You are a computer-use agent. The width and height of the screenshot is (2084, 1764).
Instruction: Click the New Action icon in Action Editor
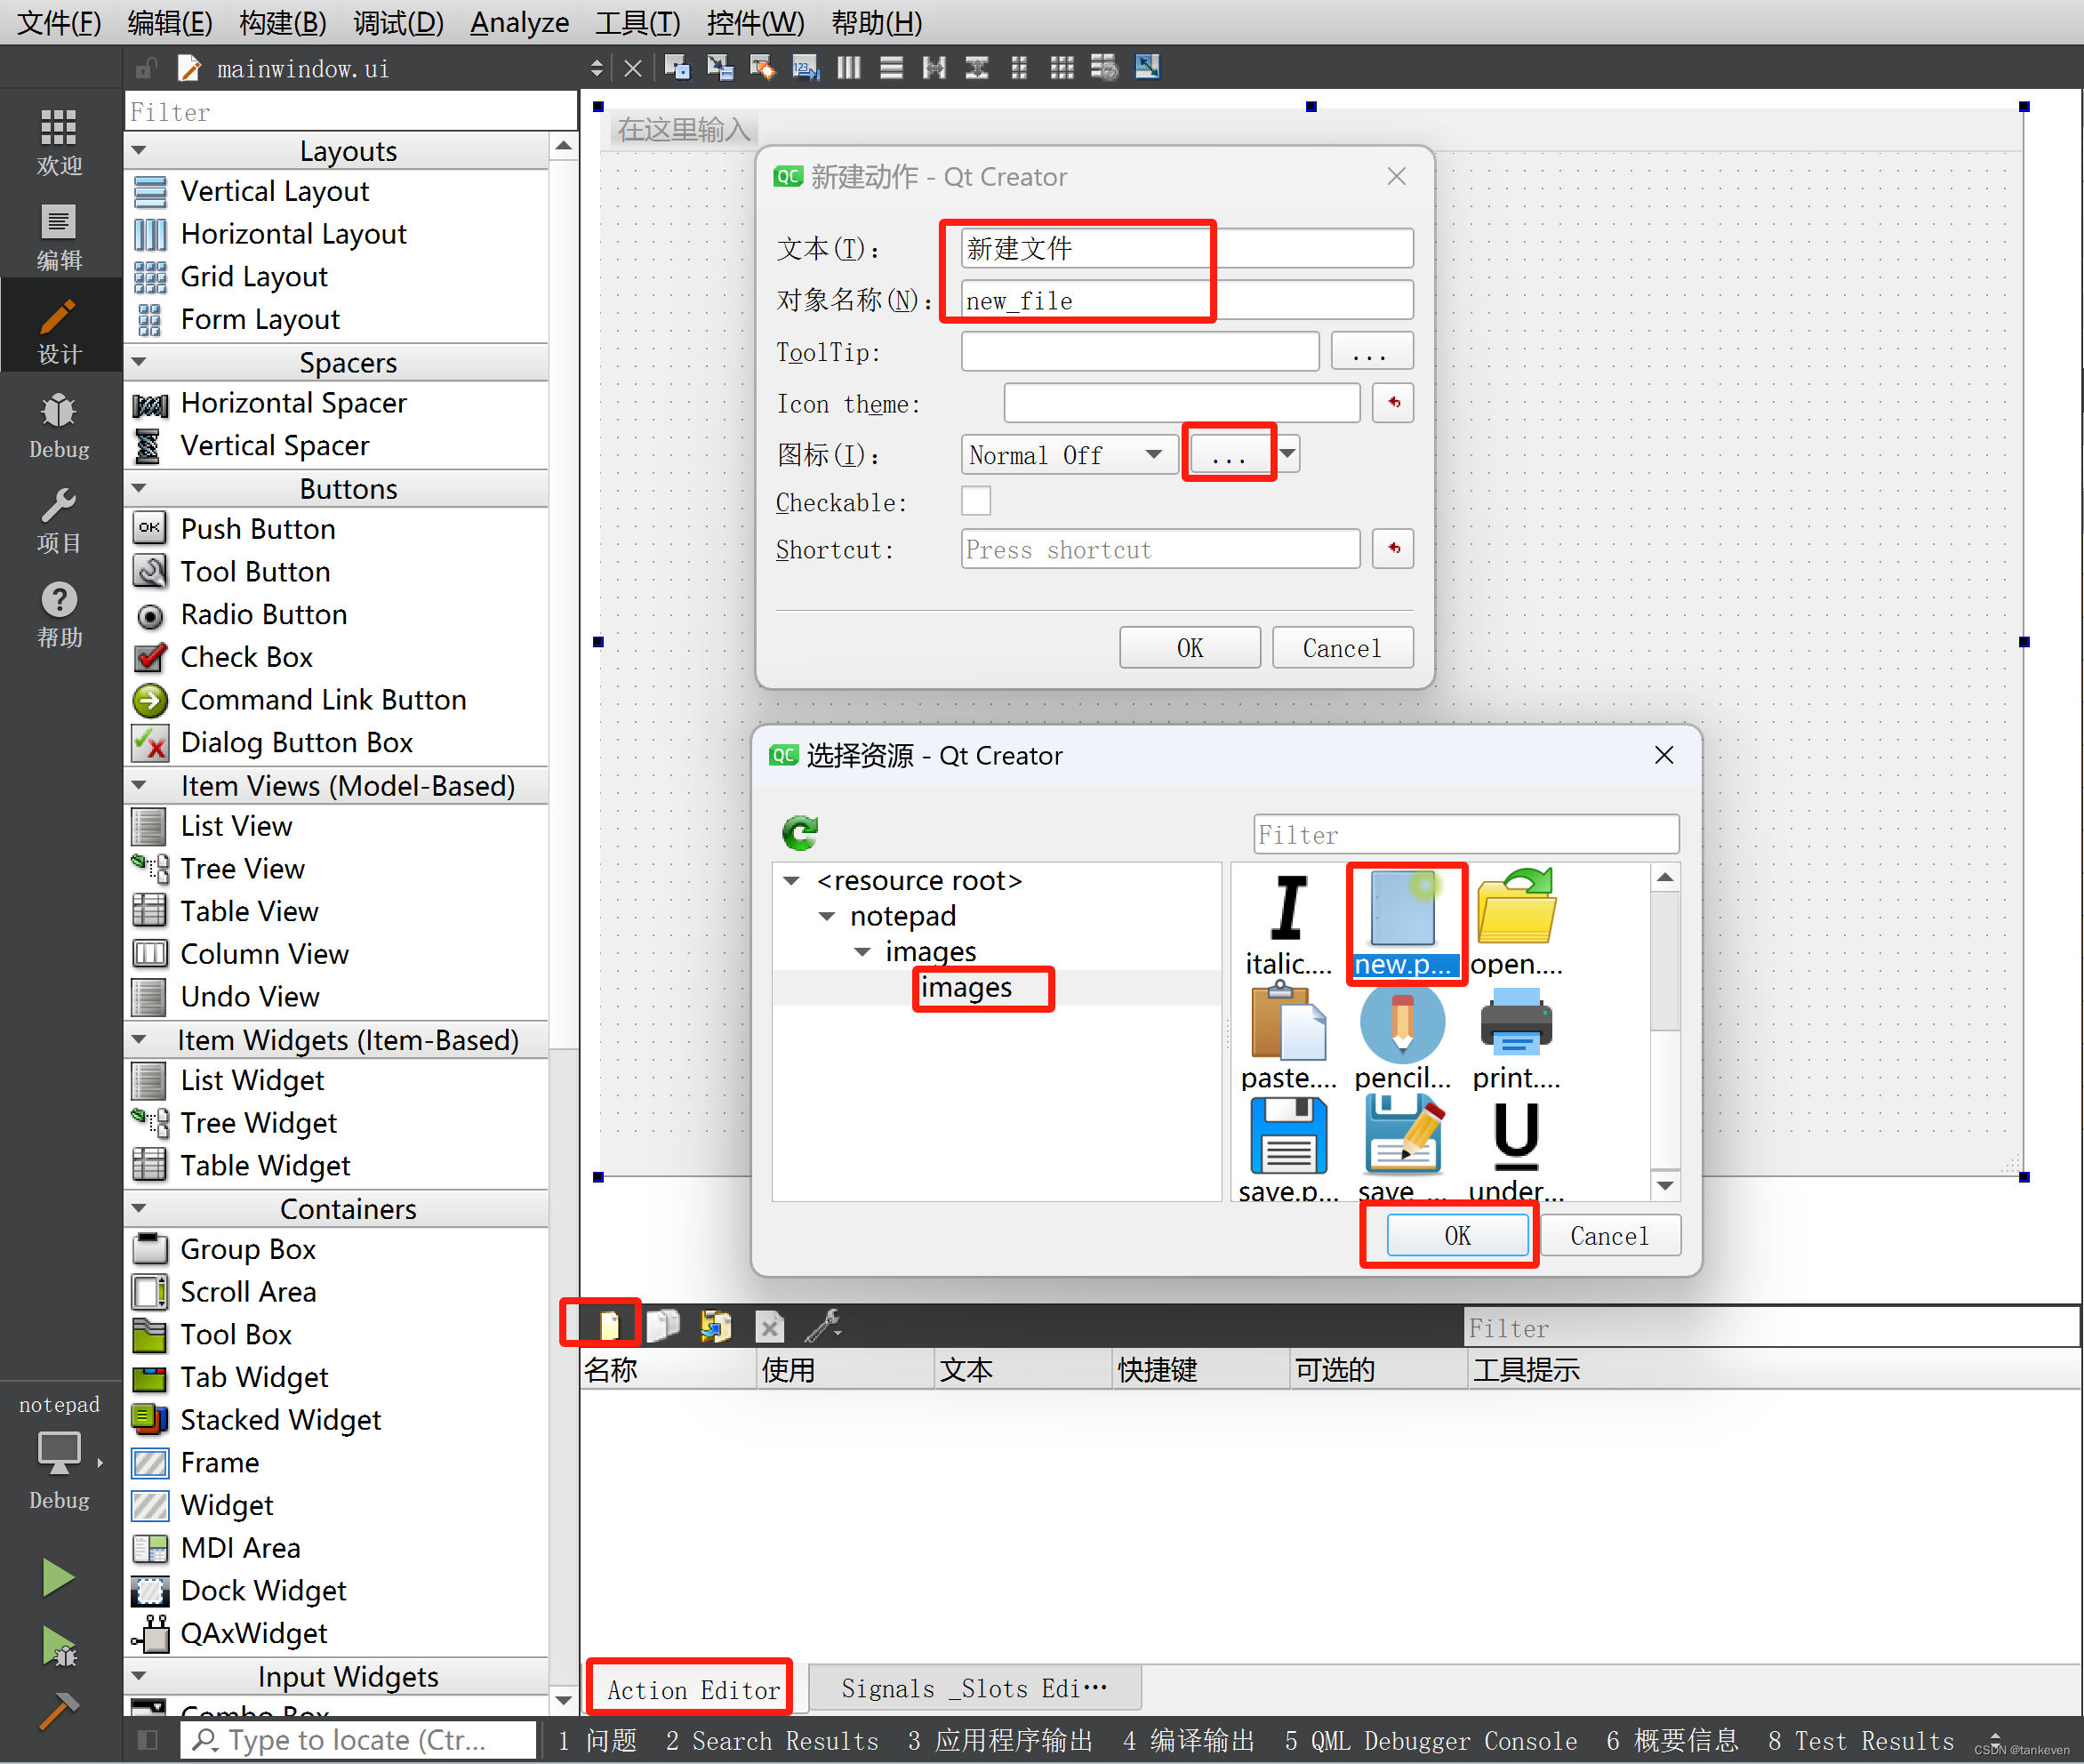click(609, 1326)
